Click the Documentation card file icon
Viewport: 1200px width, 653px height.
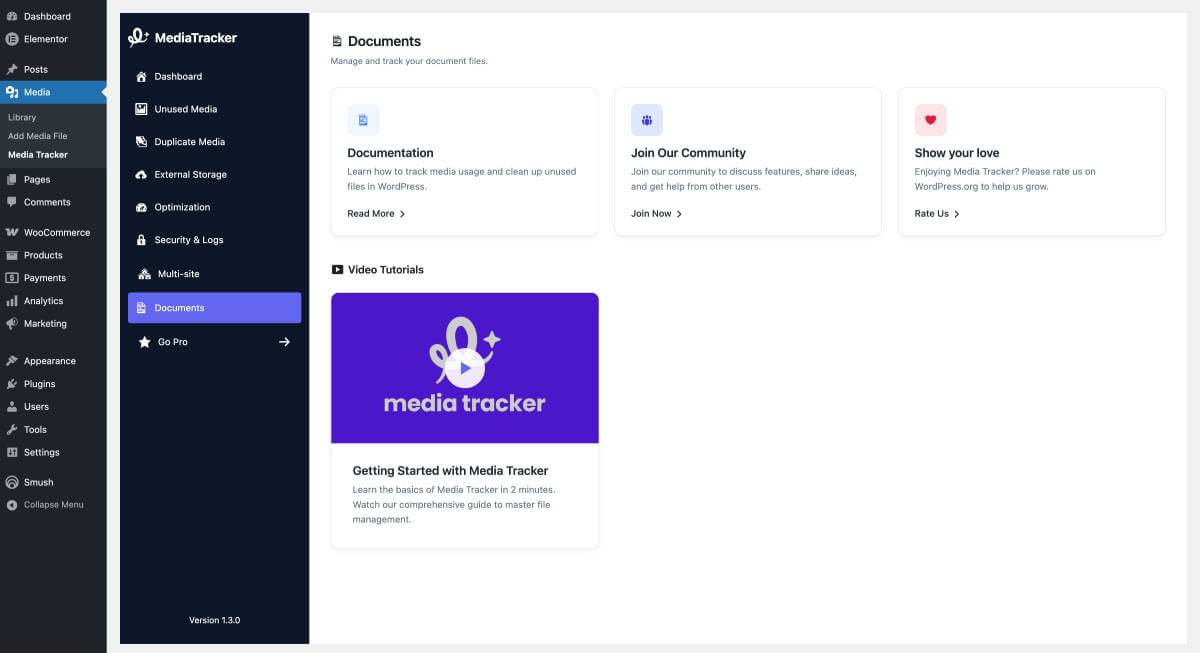(363, 120)
